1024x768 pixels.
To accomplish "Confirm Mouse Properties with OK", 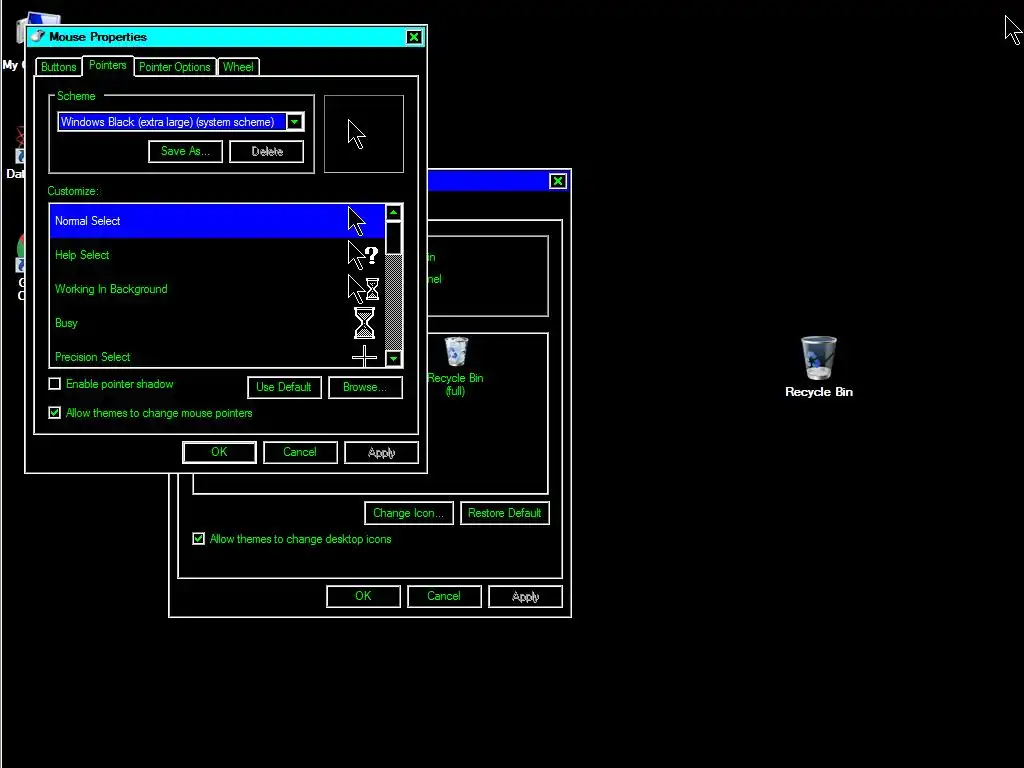I will (219, 452).
